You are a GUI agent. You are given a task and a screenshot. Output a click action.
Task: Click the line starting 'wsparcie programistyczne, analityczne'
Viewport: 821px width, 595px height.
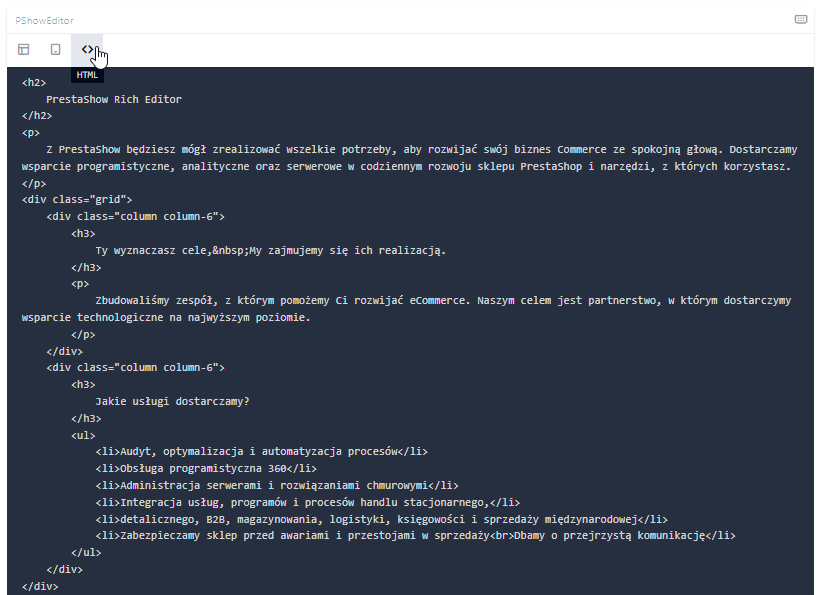click(x=406, y=167)
